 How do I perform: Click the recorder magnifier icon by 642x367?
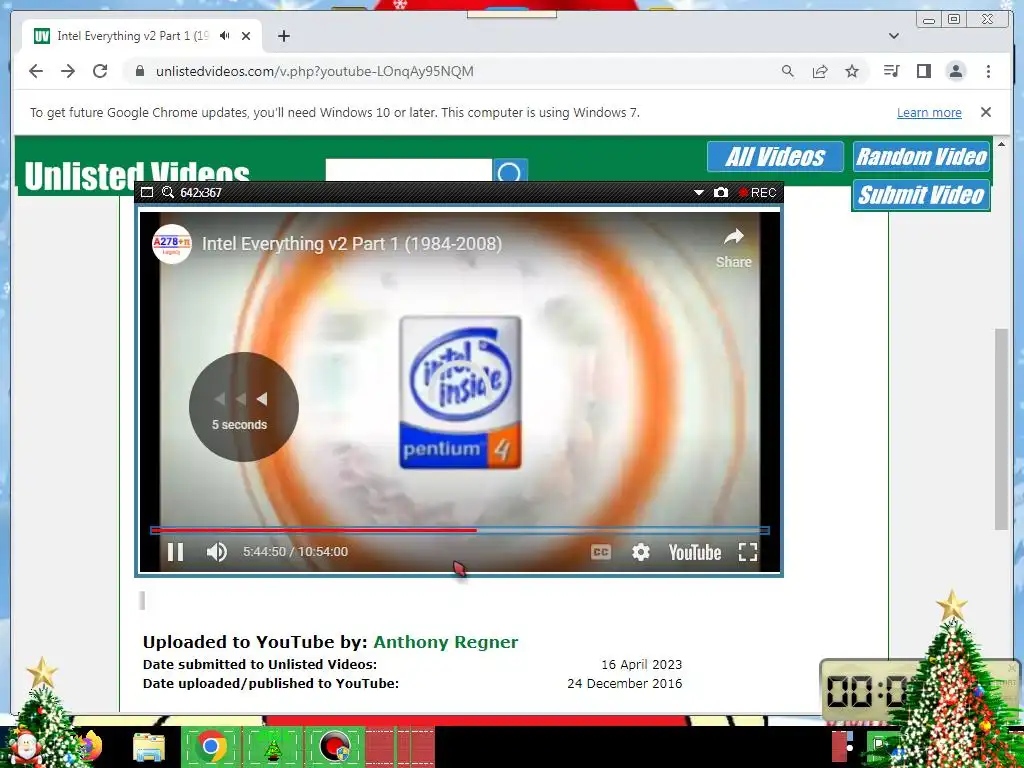point(168,192)
